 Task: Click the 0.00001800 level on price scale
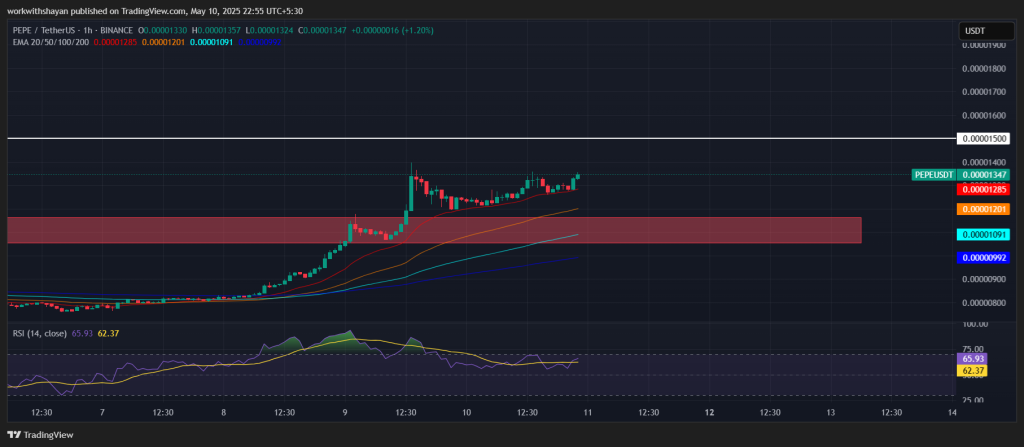point(984,69)
